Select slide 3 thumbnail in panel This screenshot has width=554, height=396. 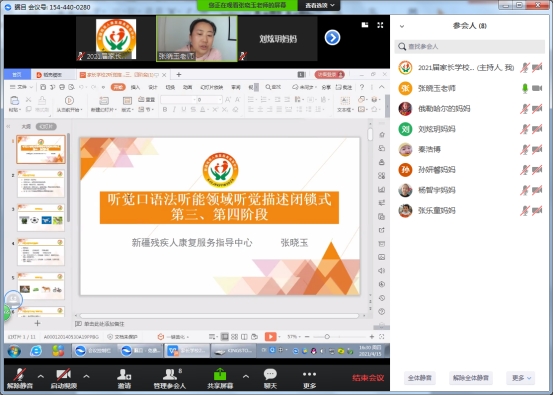41,218
